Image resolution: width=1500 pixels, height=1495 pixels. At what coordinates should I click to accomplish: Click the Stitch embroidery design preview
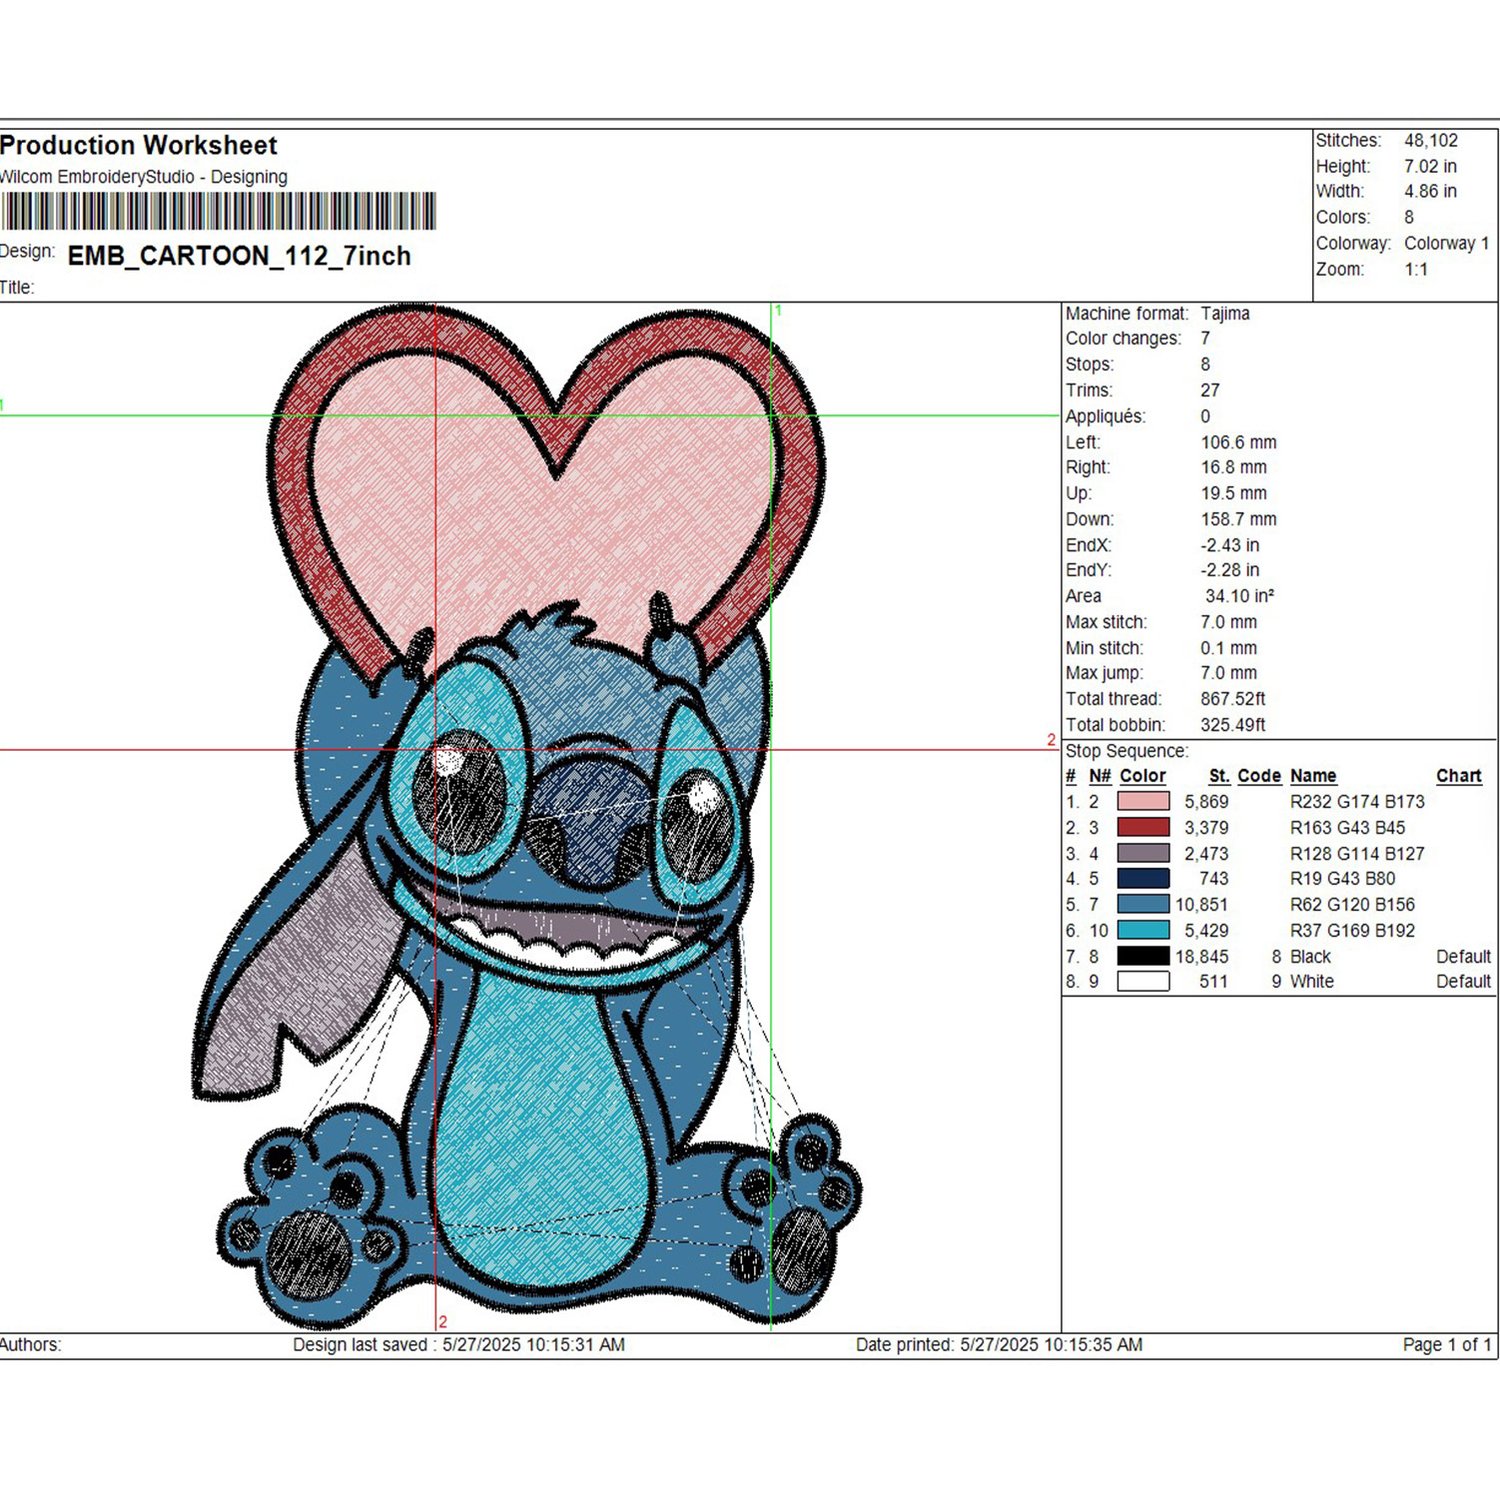click(x=527, y=817)
